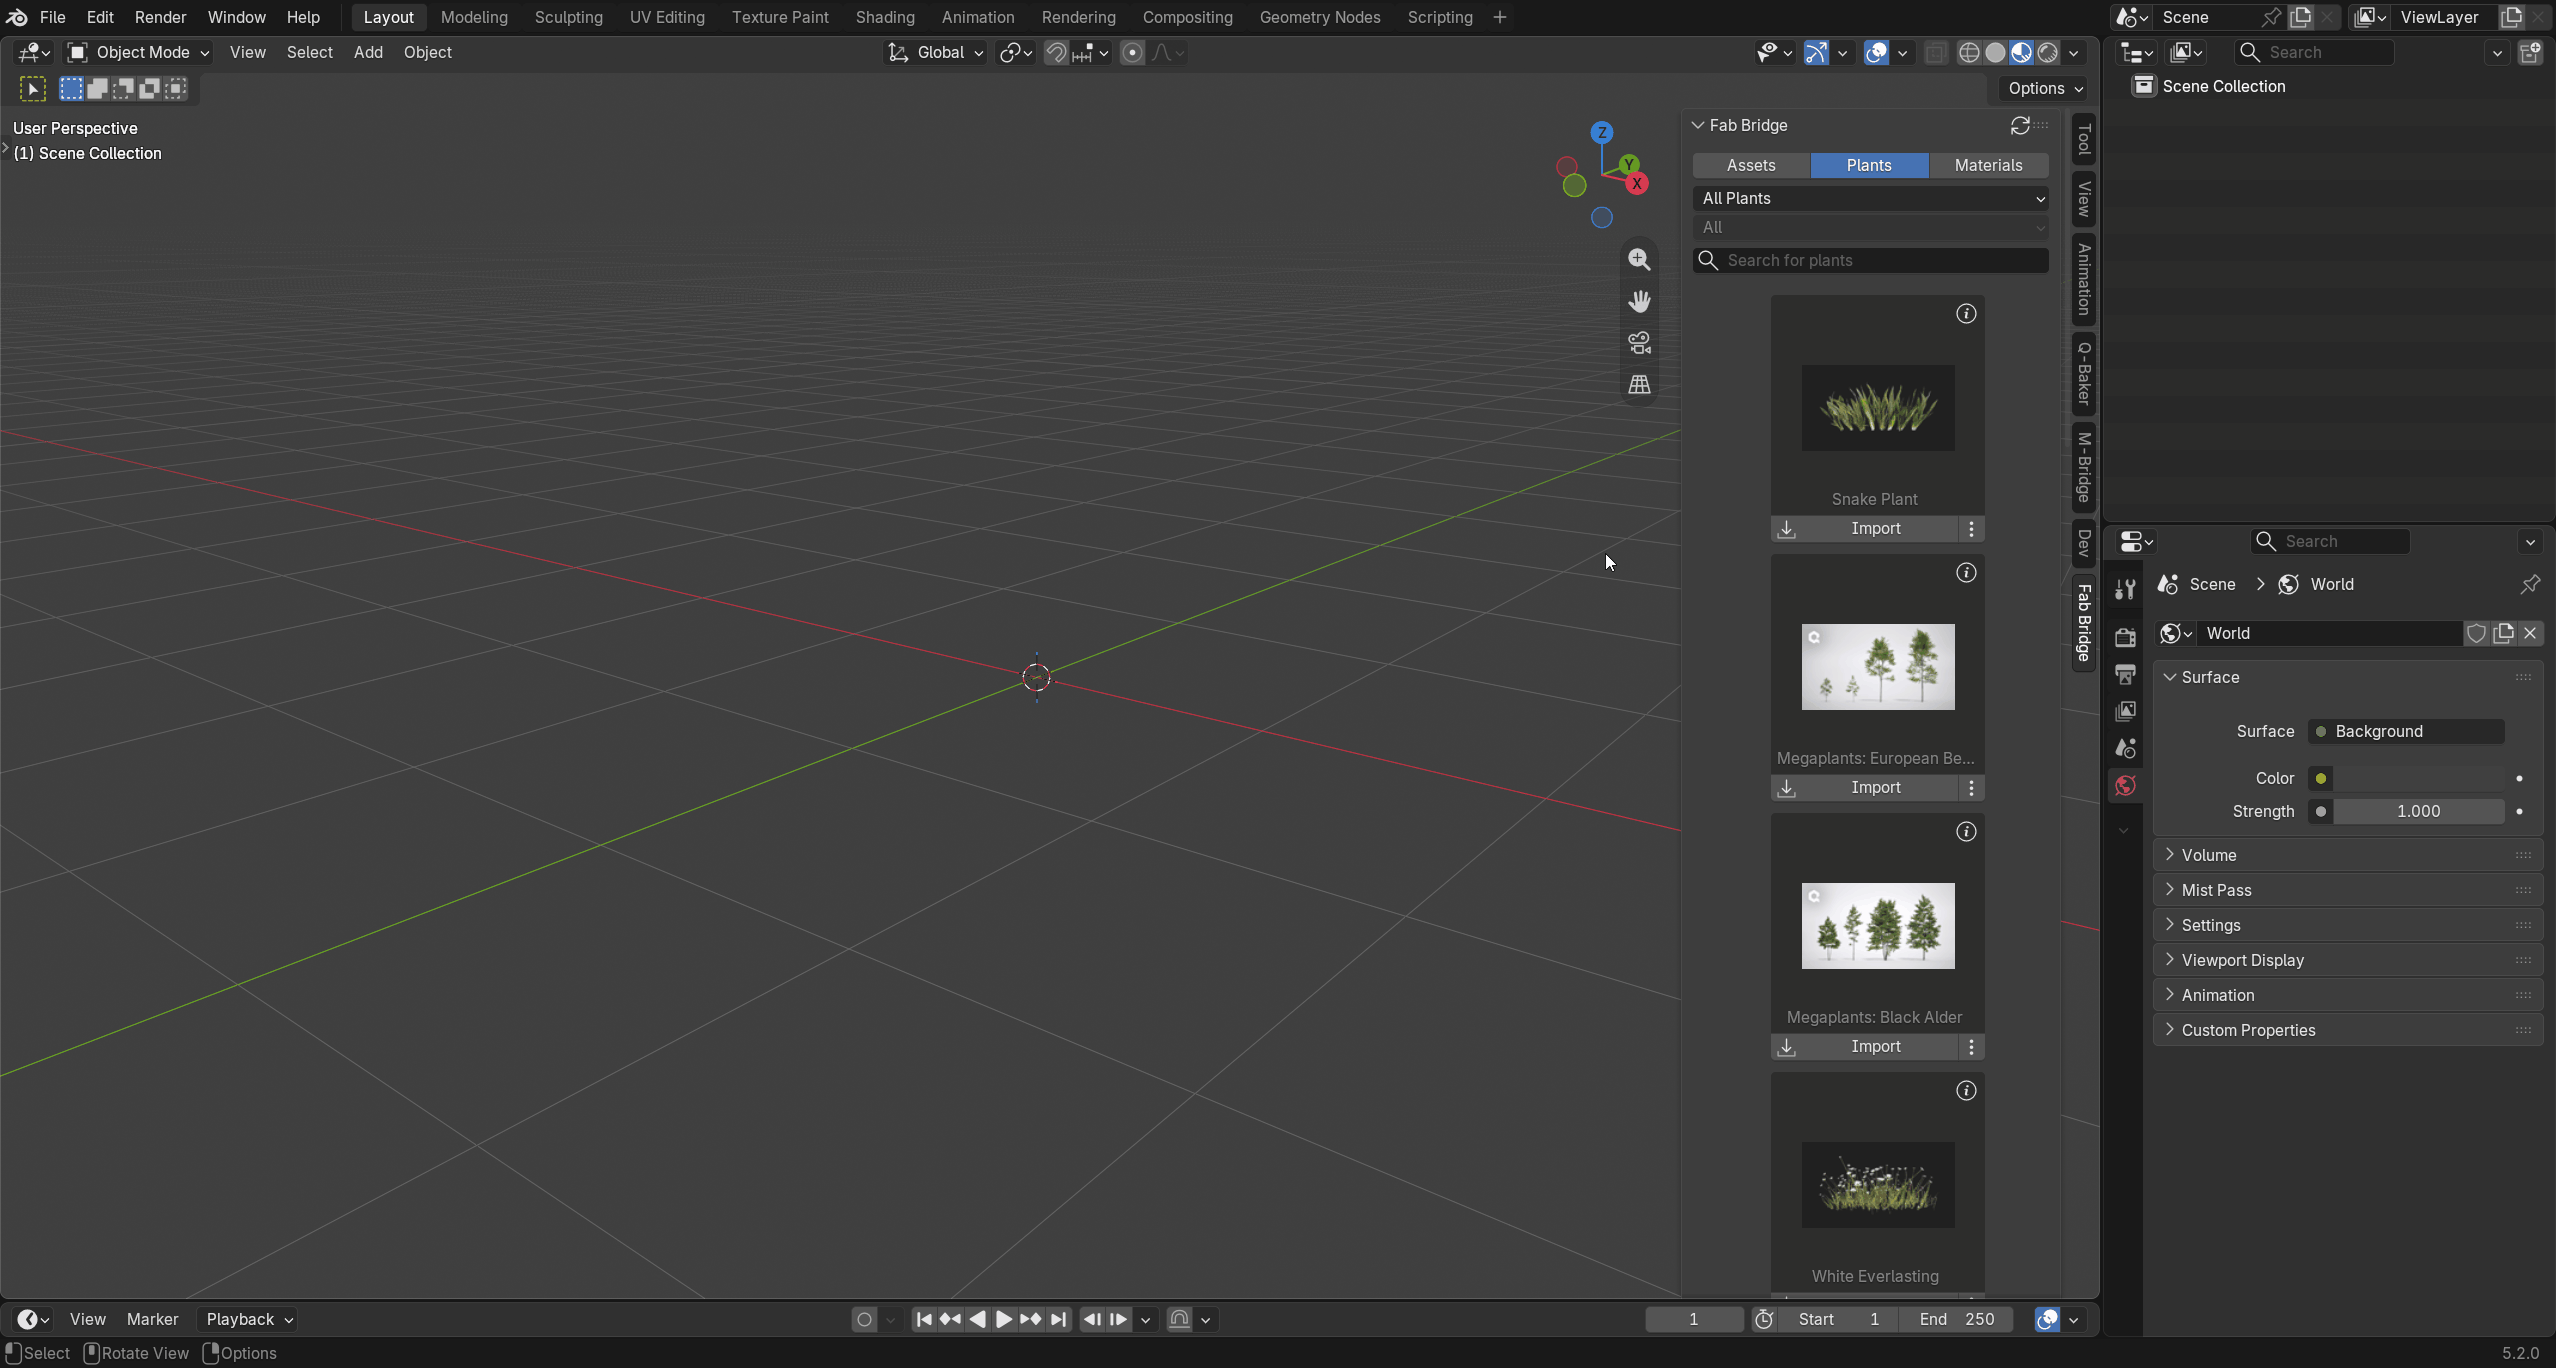Open the All Plants category dropdown
The image size is (2556, 1368).
click(x=1870, y=199)
